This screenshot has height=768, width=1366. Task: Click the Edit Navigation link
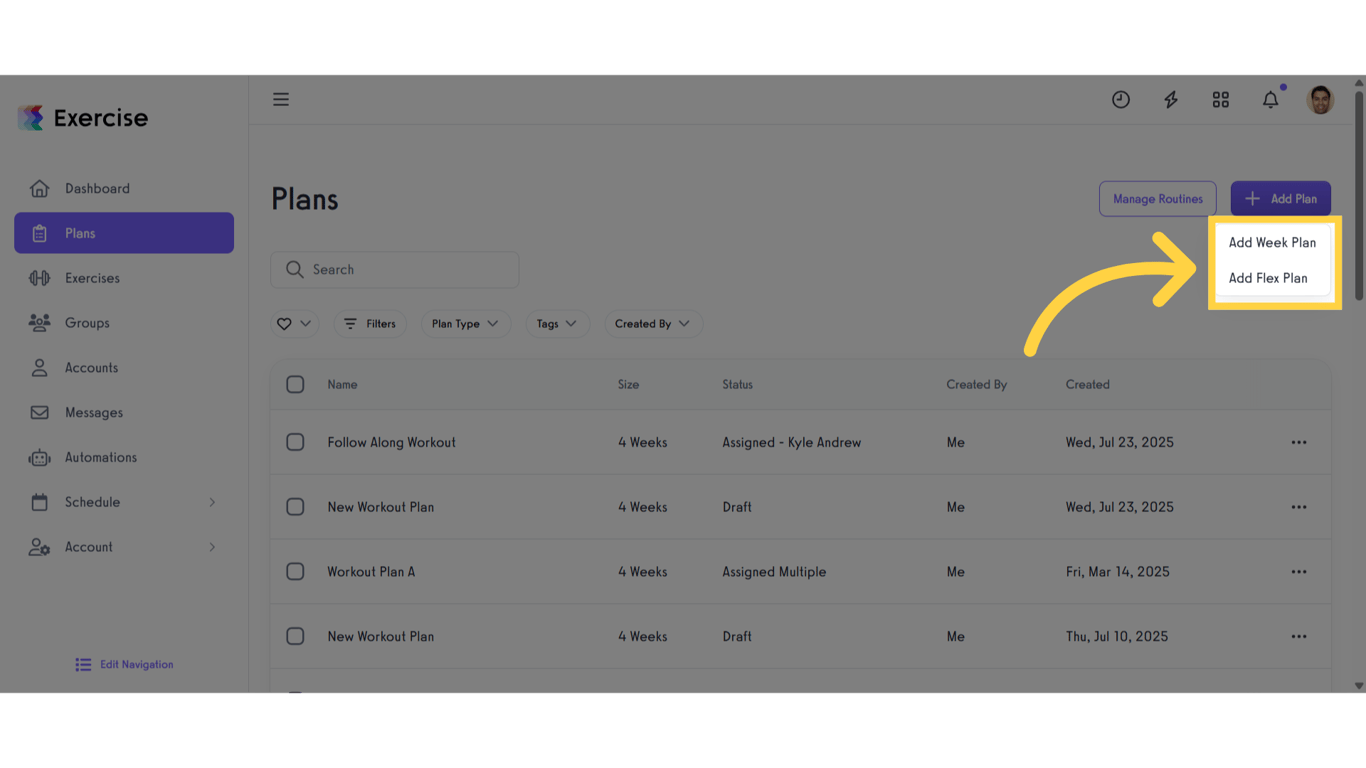click(x=124, y=664)
